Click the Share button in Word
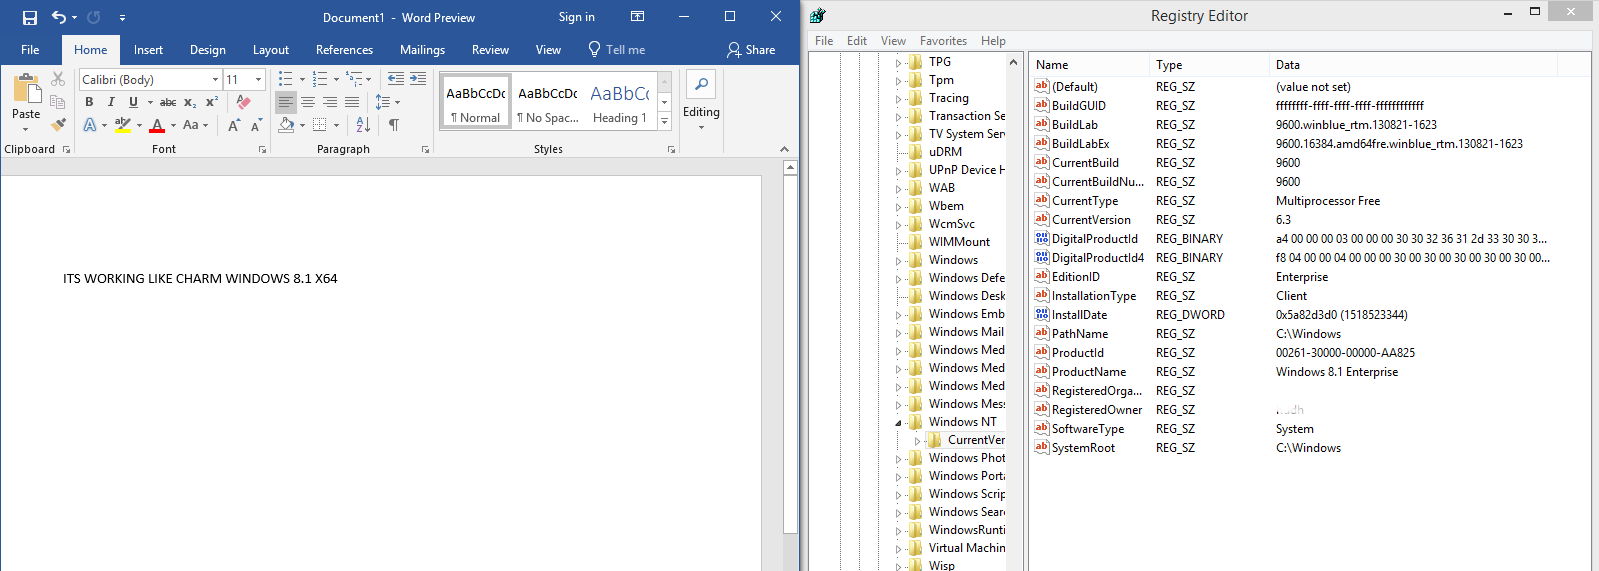 751,50
